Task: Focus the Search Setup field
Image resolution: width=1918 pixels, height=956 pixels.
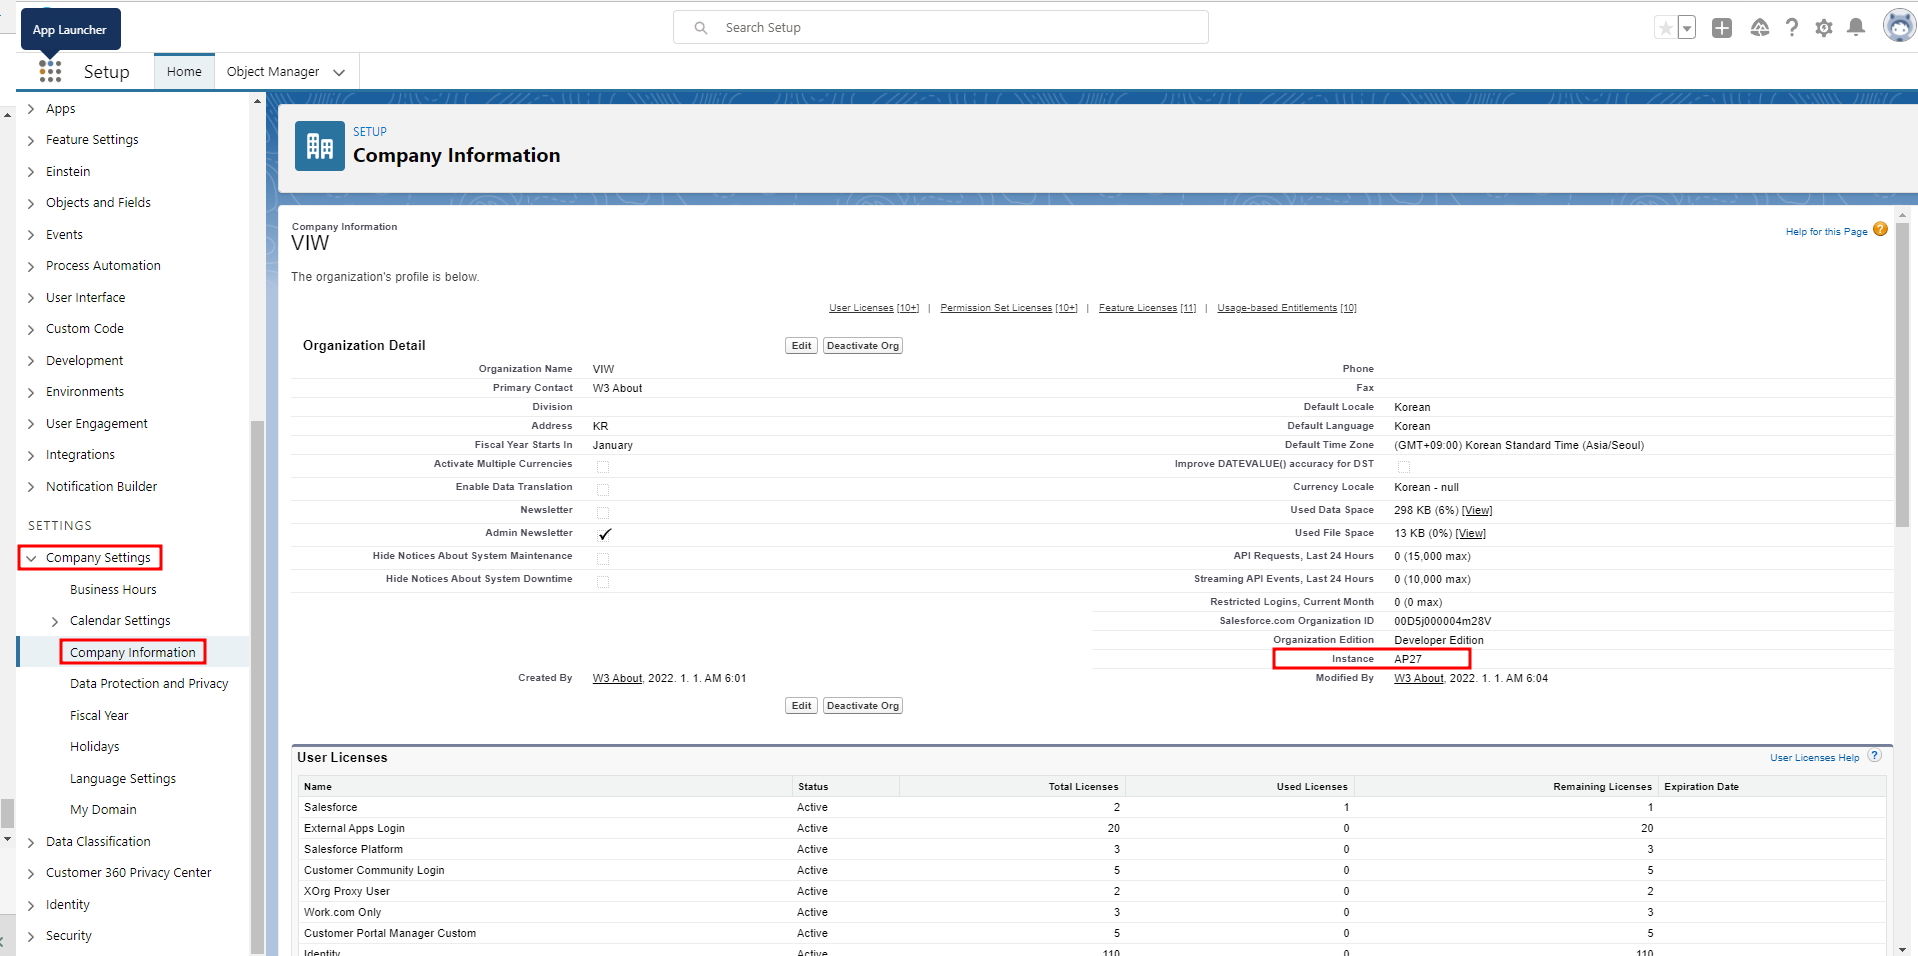Action: [941, 27]
